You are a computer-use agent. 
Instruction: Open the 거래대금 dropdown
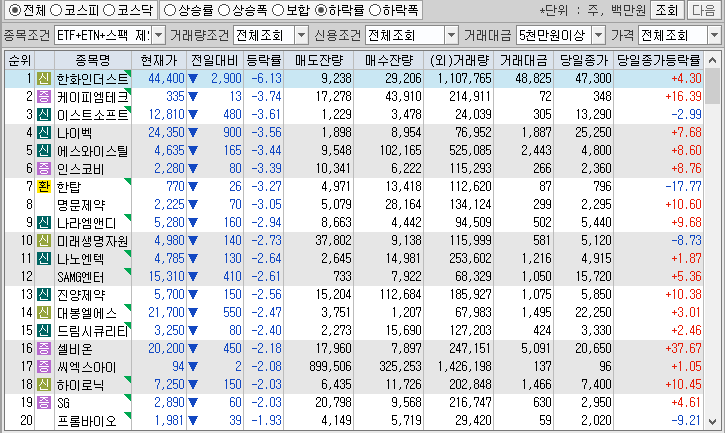click(599, 35)
